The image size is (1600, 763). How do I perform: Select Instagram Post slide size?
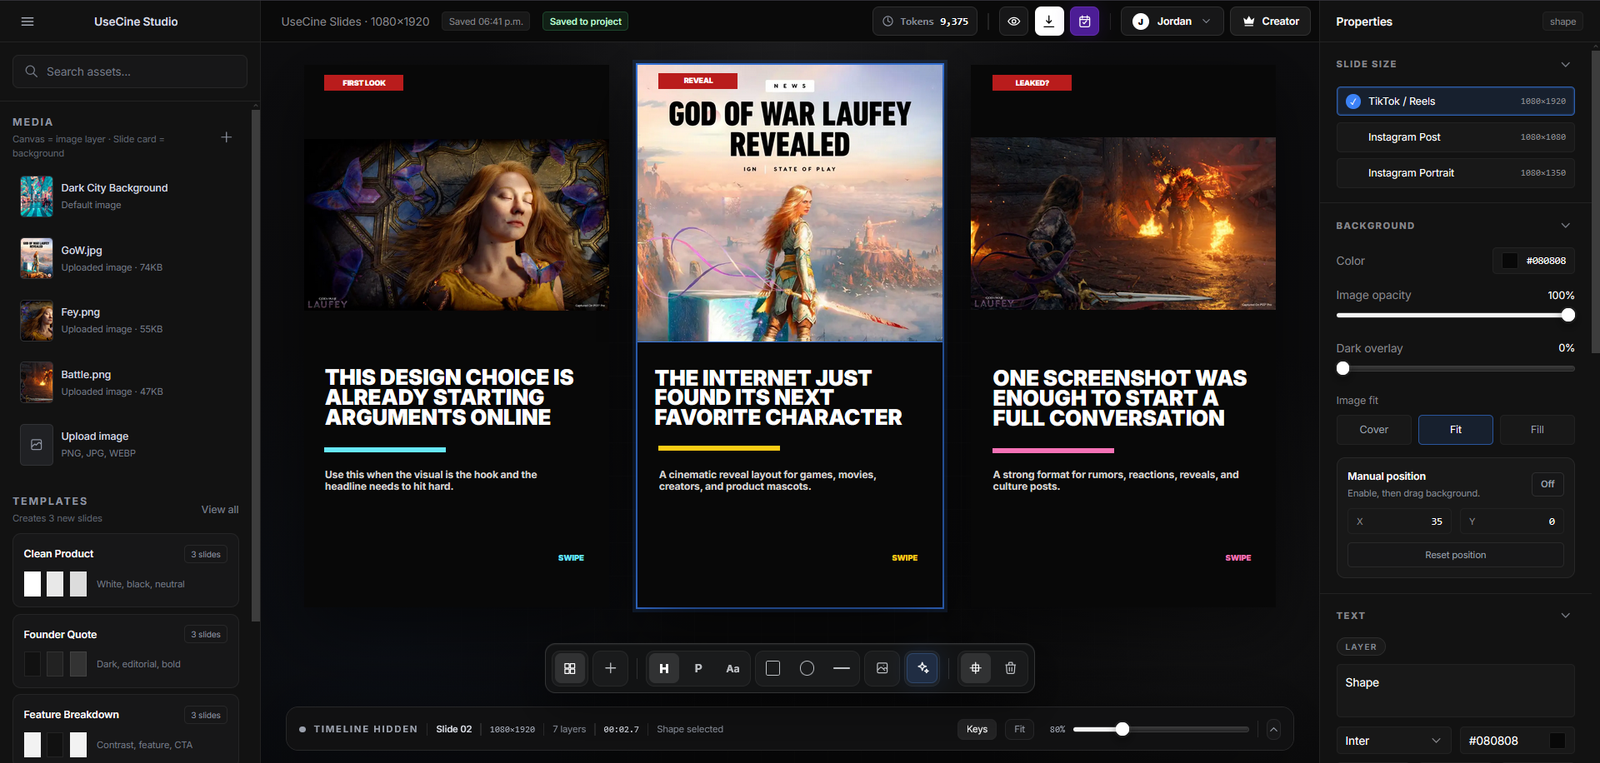[x=1455, y=137]
